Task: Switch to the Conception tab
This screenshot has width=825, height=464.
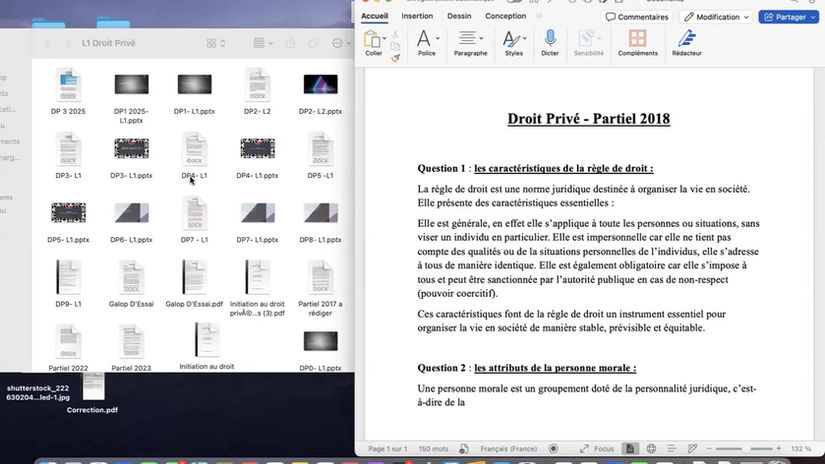Action: tap(505, 16)
